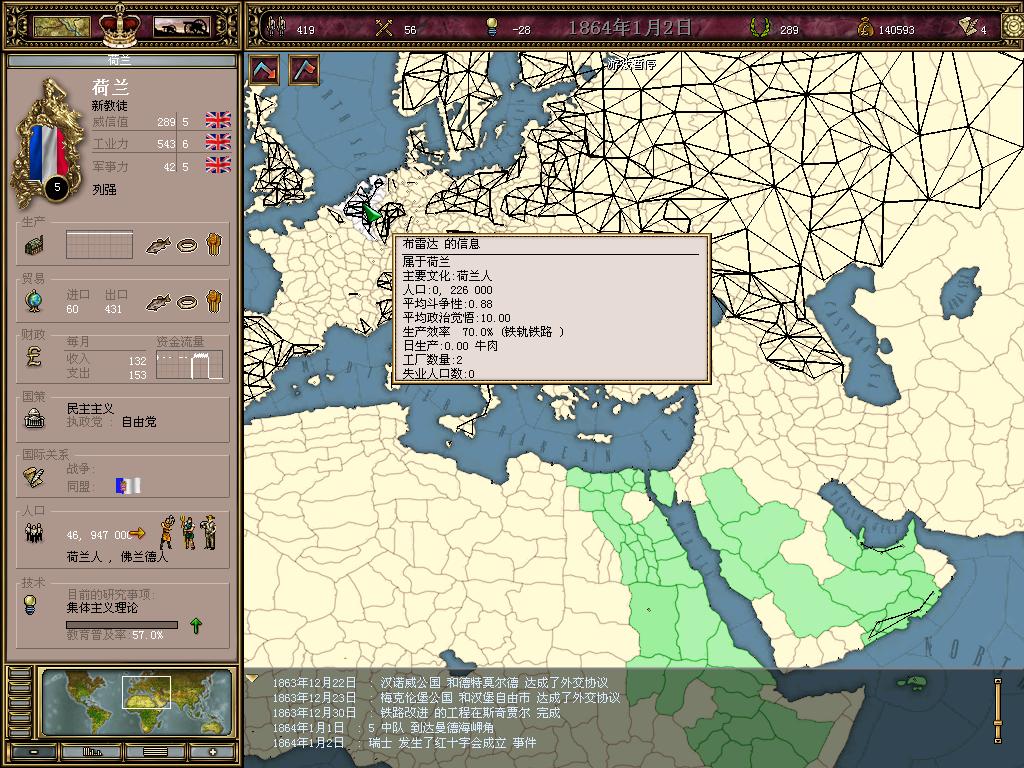Click the ruling party 自由党
Screen dimensions: 1024x768
pos(138,422)
